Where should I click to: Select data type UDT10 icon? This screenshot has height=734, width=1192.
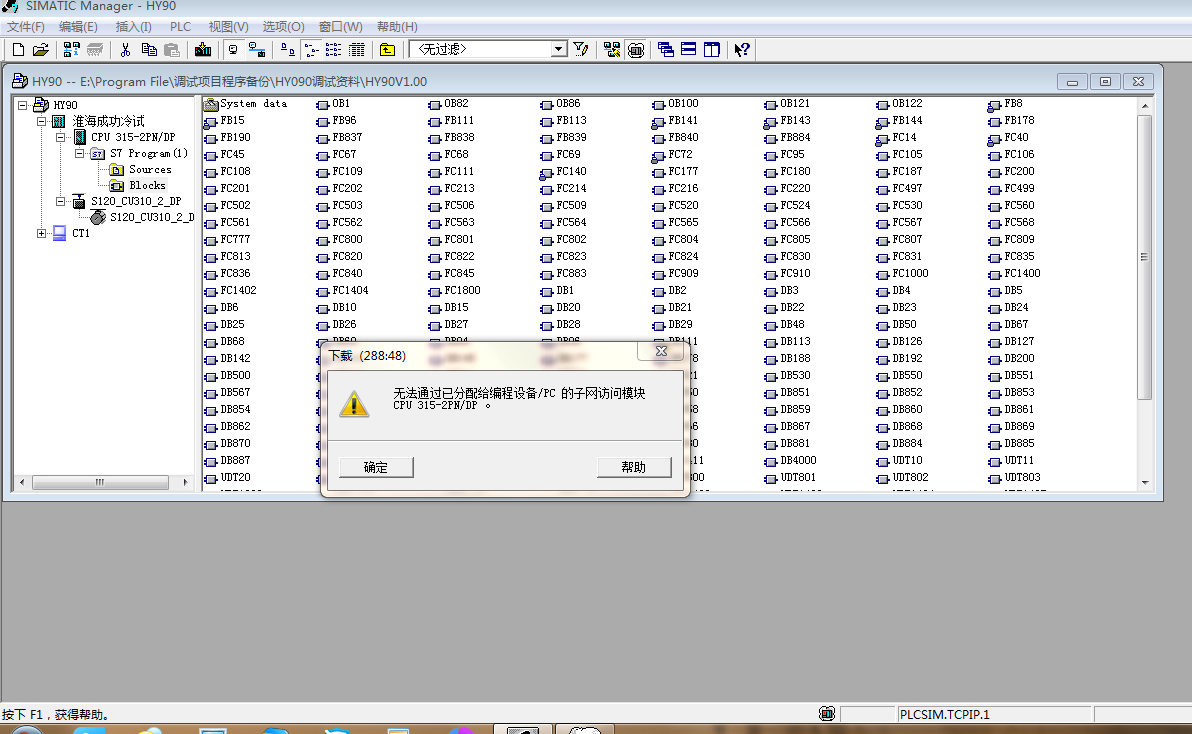tap(883, 461)
